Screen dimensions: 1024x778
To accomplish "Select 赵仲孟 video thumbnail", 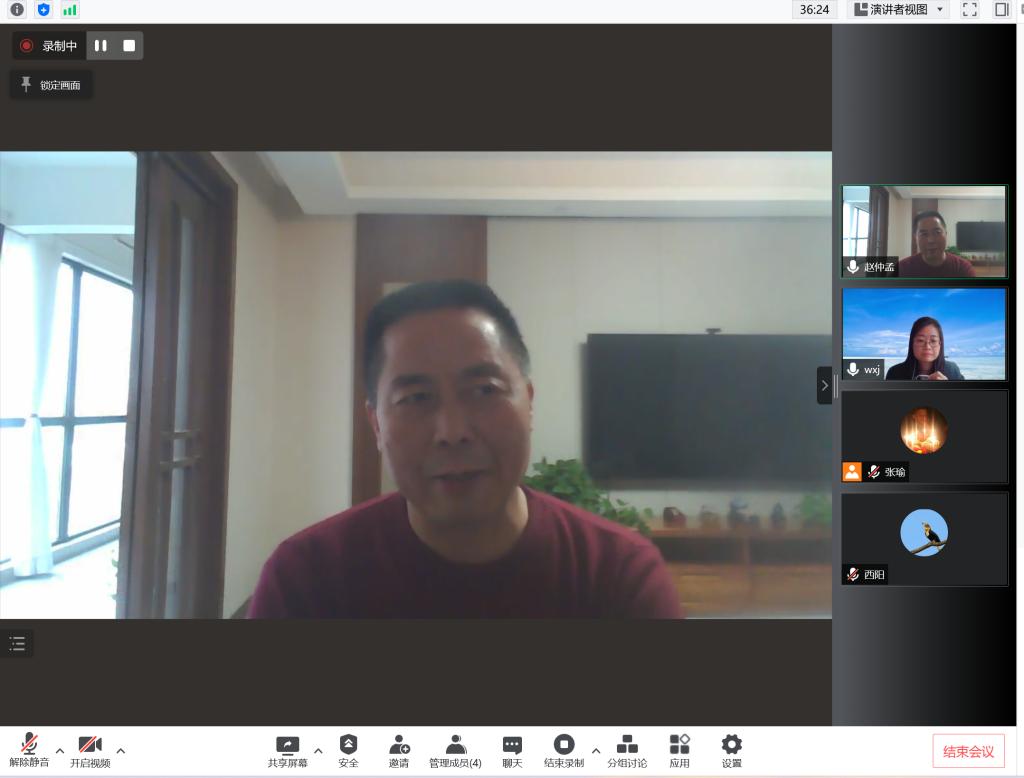I will click(x=924, y=231).
